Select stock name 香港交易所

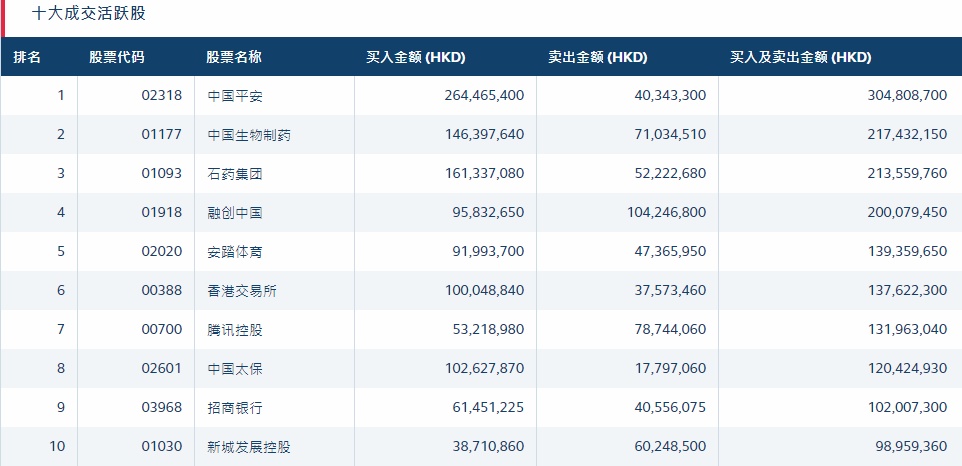click(241, 291)
